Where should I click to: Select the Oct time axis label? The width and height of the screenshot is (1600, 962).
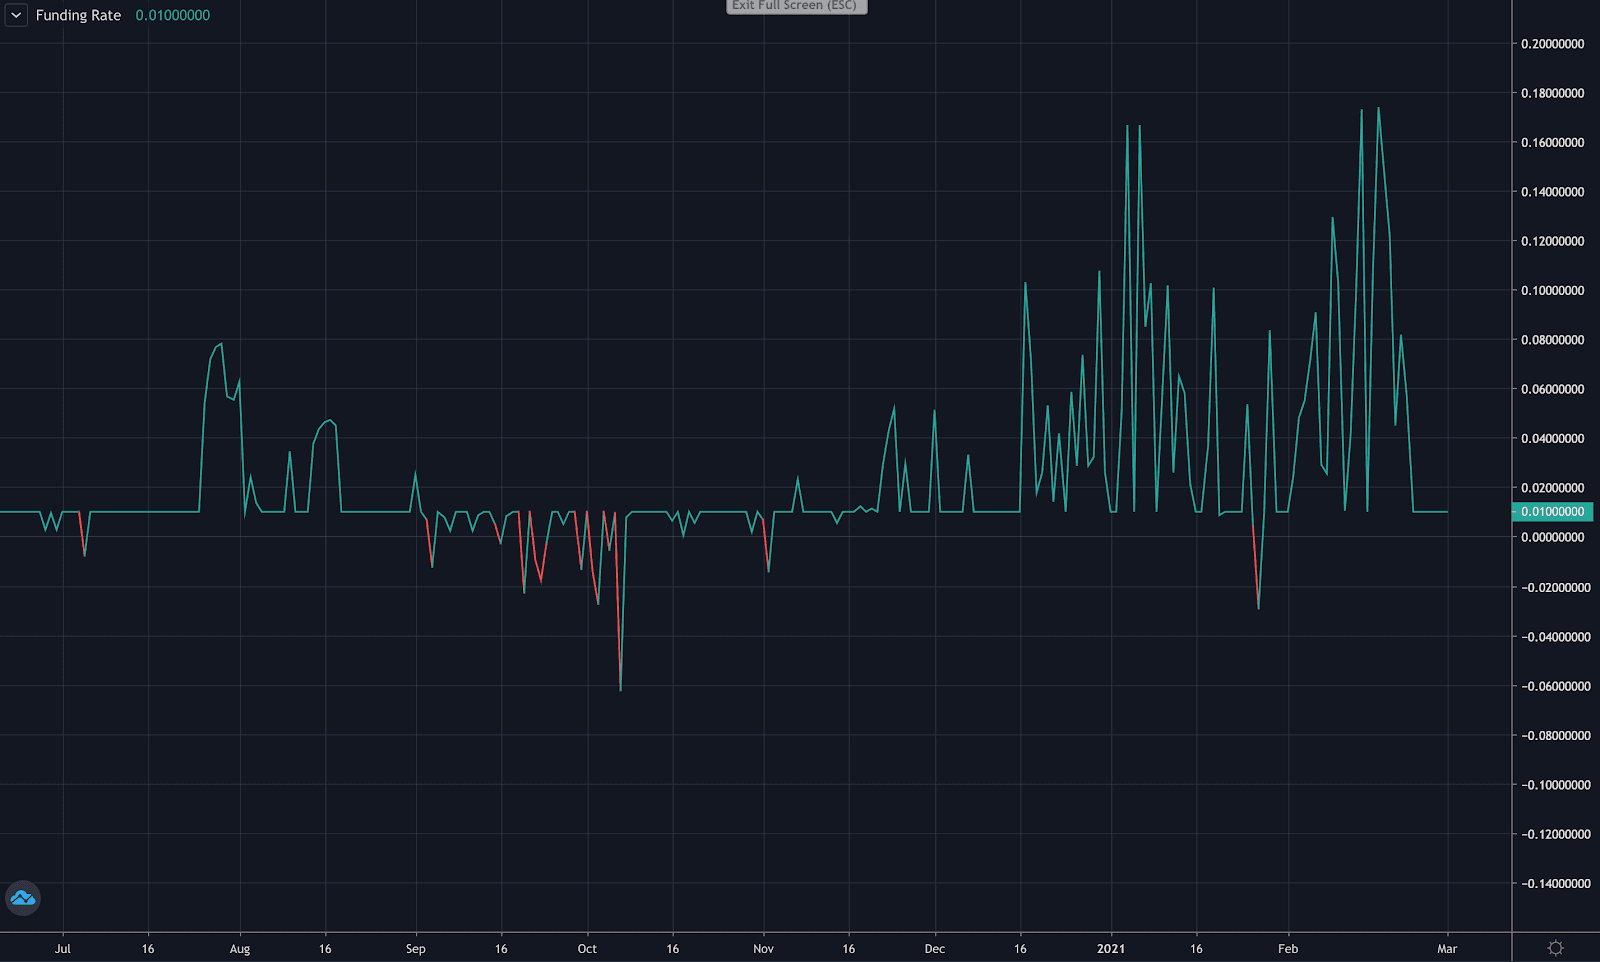pyautogui.click(x=587, y=948)
